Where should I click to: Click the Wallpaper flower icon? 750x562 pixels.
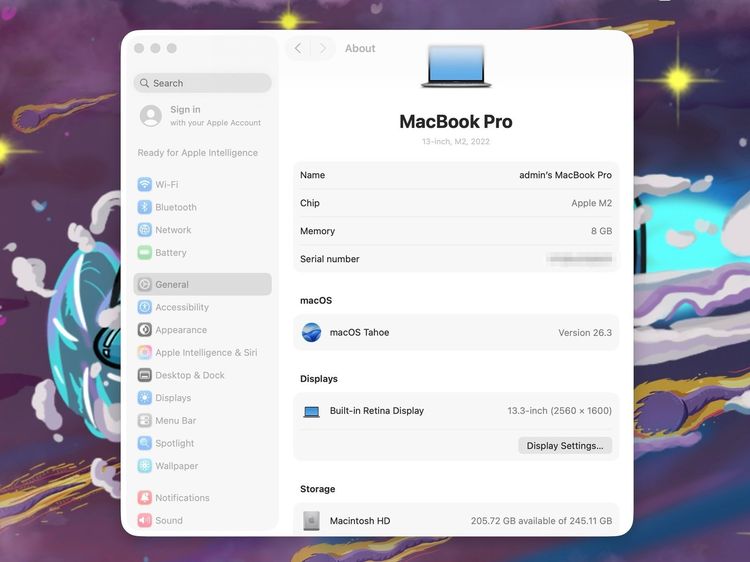click(144, 466)
